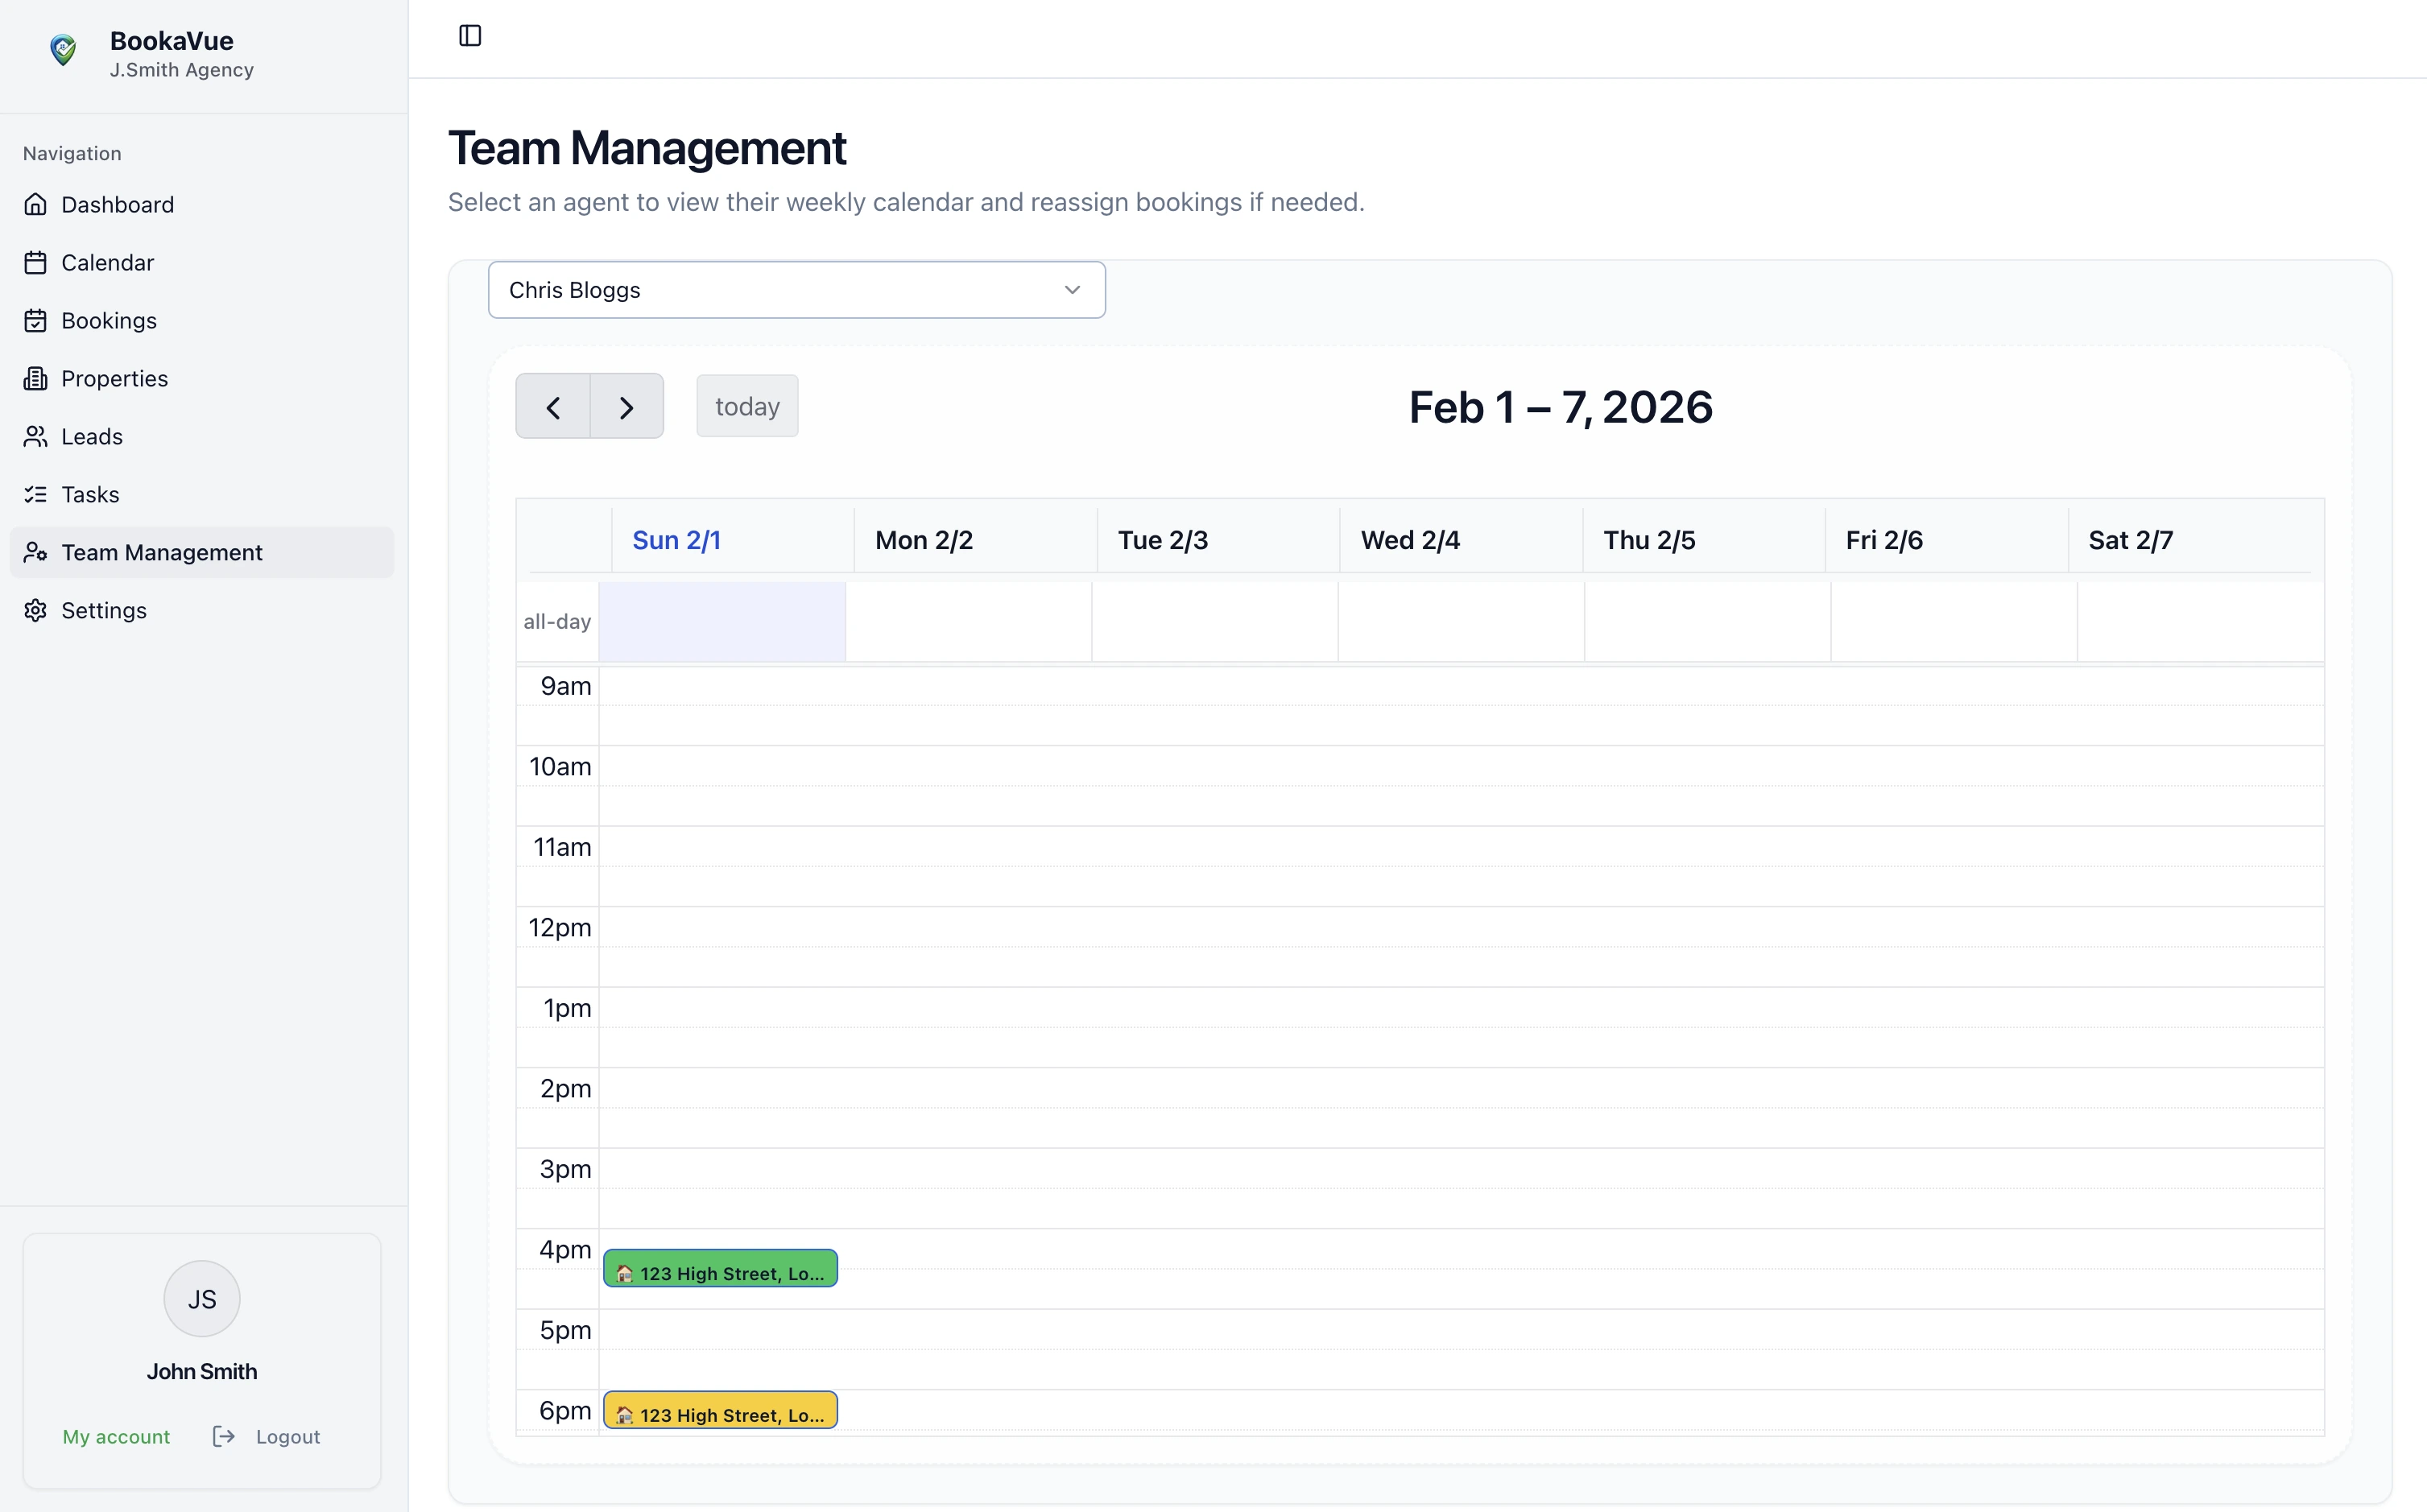
Task: Select Team Management in the sidebar
Action: coord(161,553)
